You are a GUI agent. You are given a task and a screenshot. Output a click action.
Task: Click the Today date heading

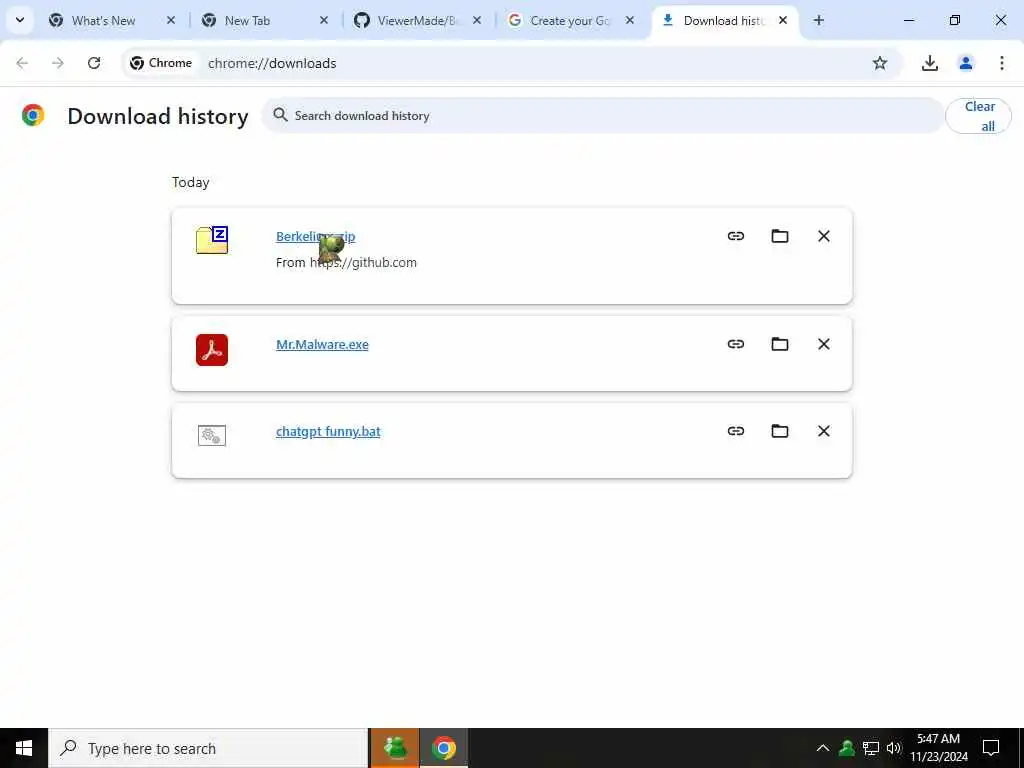(191, 182)
